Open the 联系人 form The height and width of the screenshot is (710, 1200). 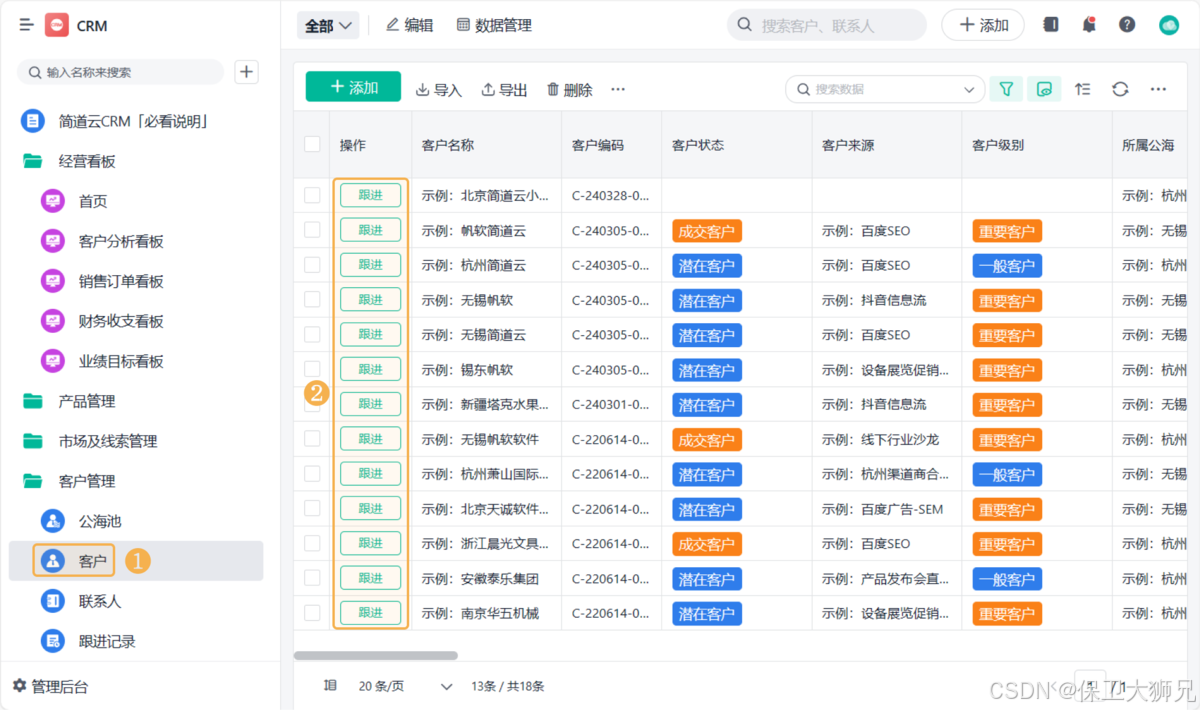pos(100,601)
